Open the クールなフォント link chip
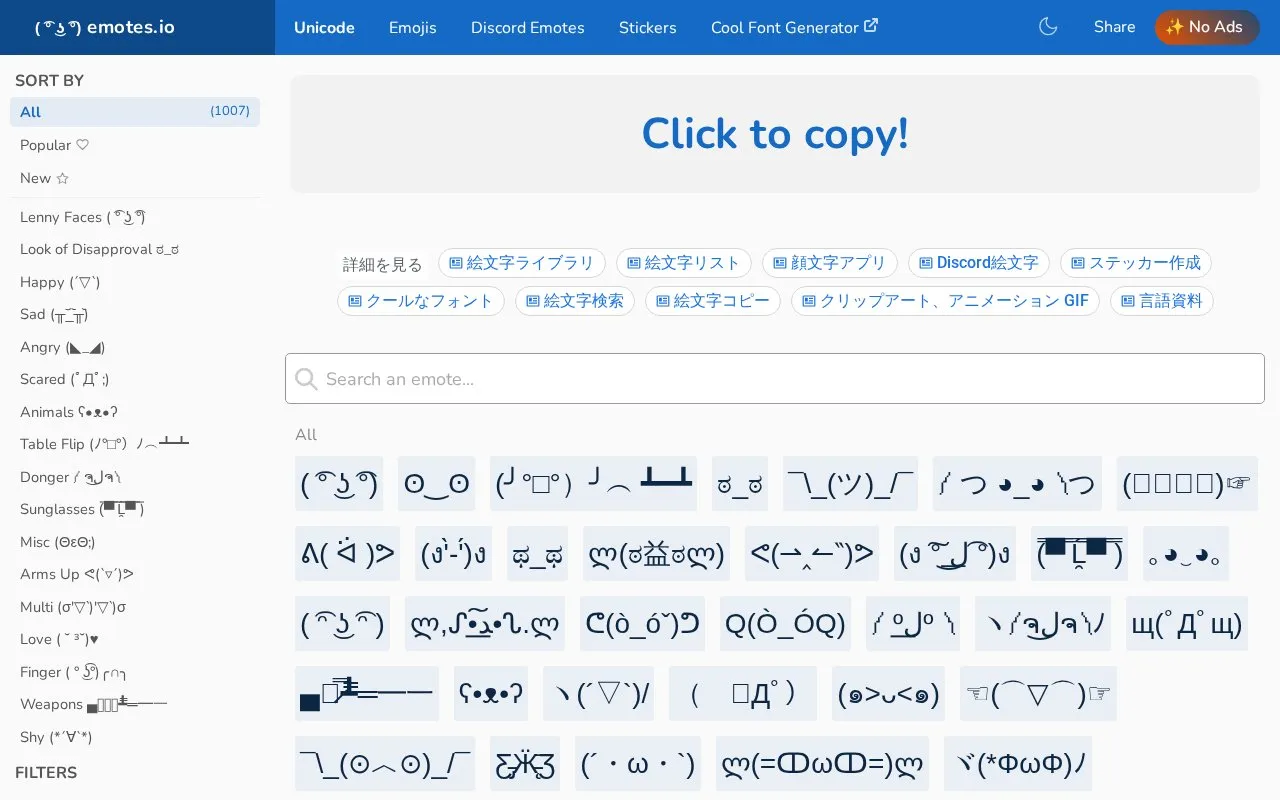Viewport: 1280px width, 800px height. 421,301
